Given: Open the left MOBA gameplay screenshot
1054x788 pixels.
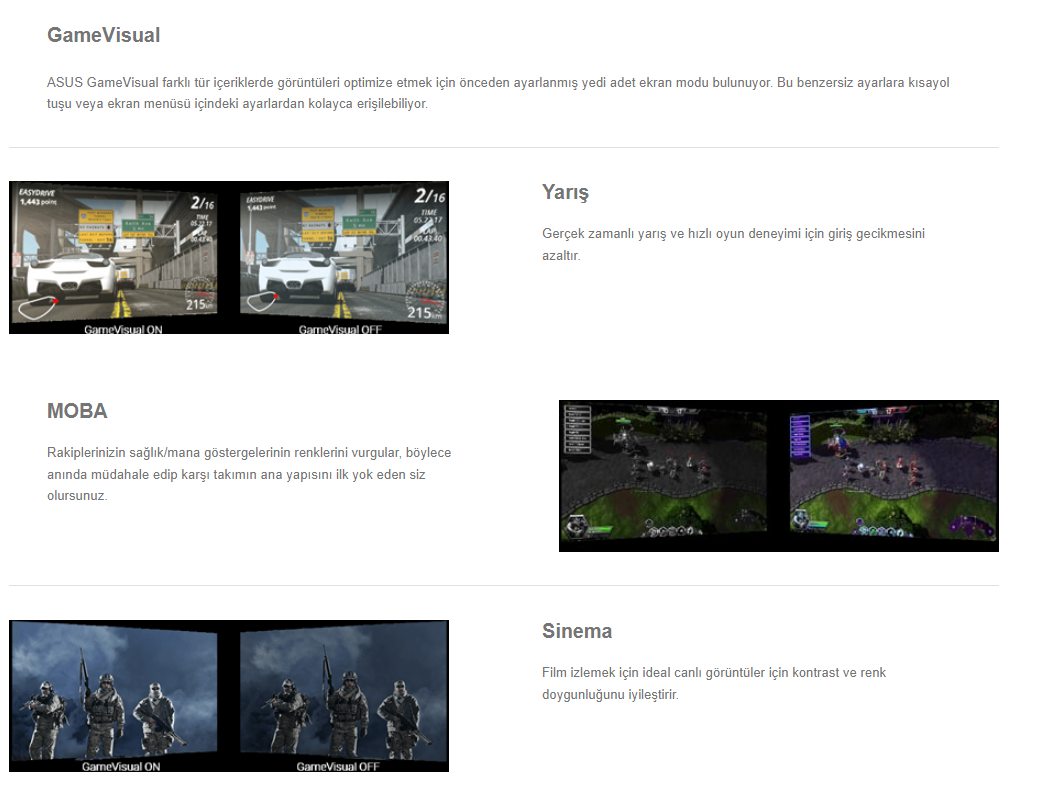Looking at the screenshot, I should click(x=664, y=473).
